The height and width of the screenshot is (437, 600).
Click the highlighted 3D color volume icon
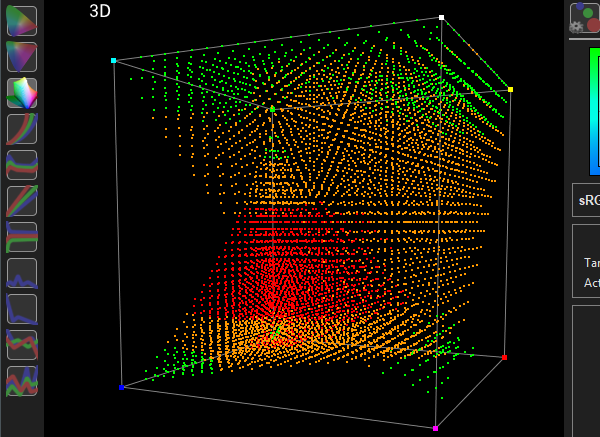click(22, 93)
